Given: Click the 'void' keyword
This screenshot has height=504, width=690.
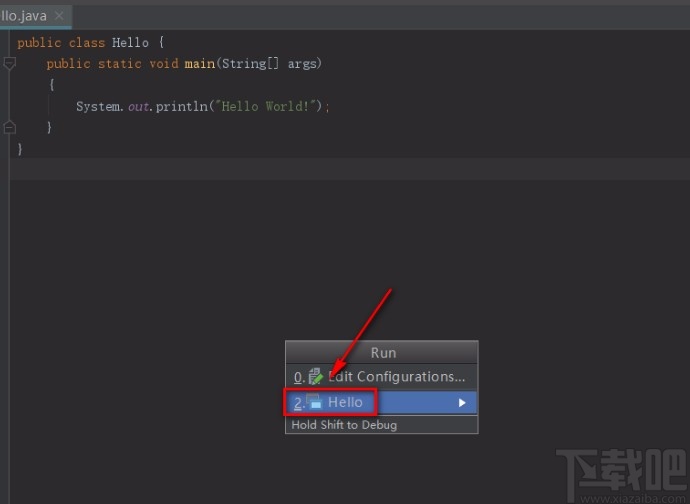Looking at the screenshot, I should click(x=164, y=63).
